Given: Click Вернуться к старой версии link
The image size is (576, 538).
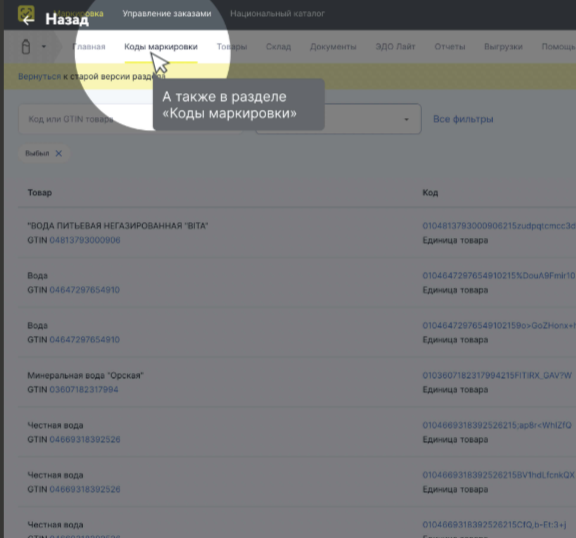Looking at the screenshot, I should pyautogui.click(x=40, y=76).
